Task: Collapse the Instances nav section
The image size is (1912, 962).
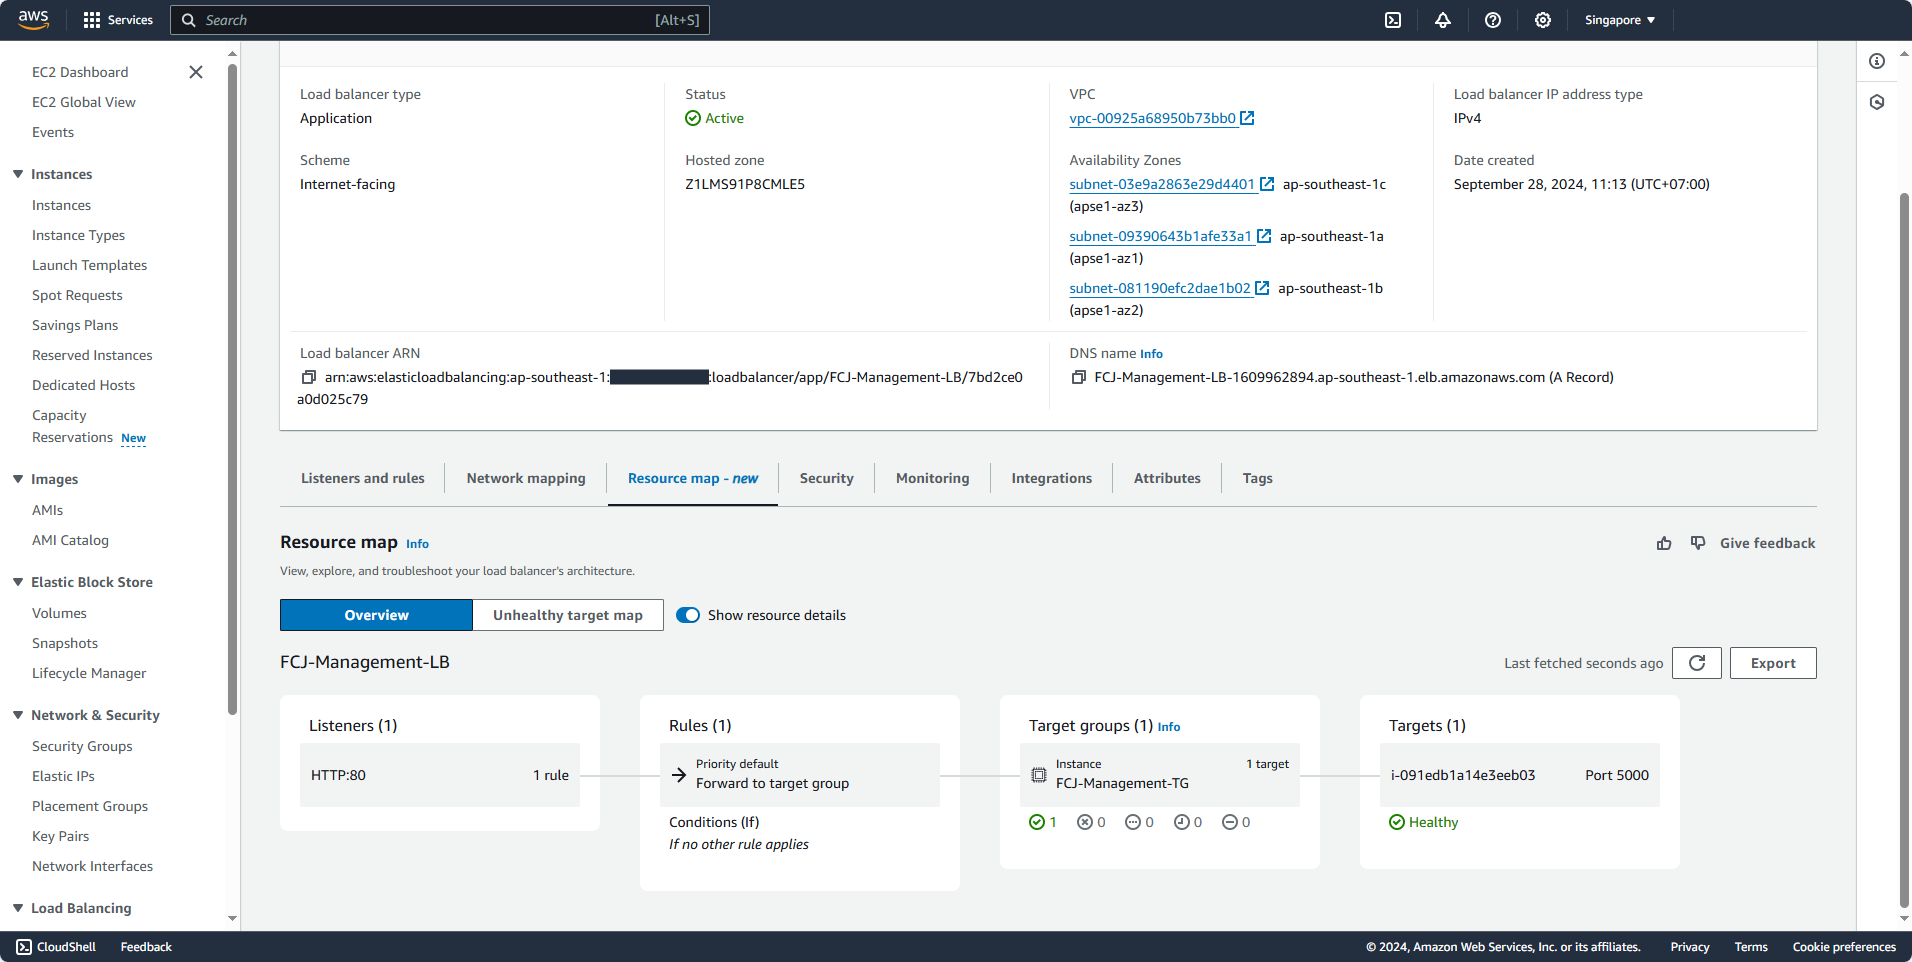Action: [18, 174]
